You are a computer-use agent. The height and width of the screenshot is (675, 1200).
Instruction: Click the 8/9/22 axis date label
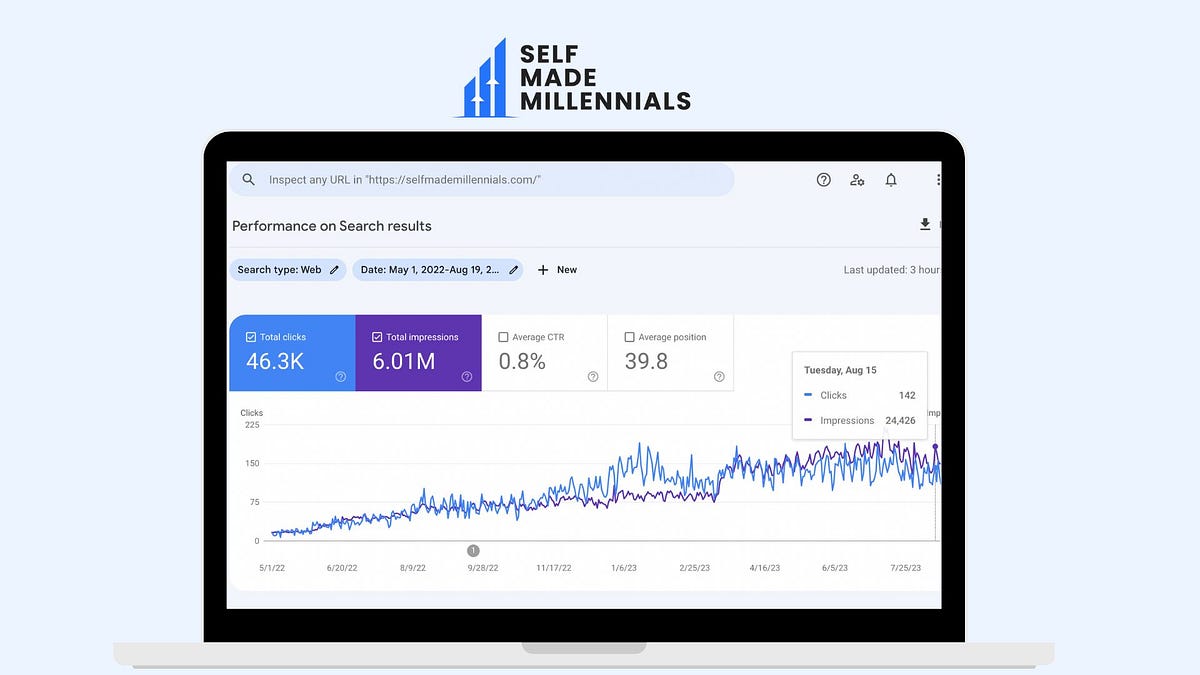click(x=412, y=568)
